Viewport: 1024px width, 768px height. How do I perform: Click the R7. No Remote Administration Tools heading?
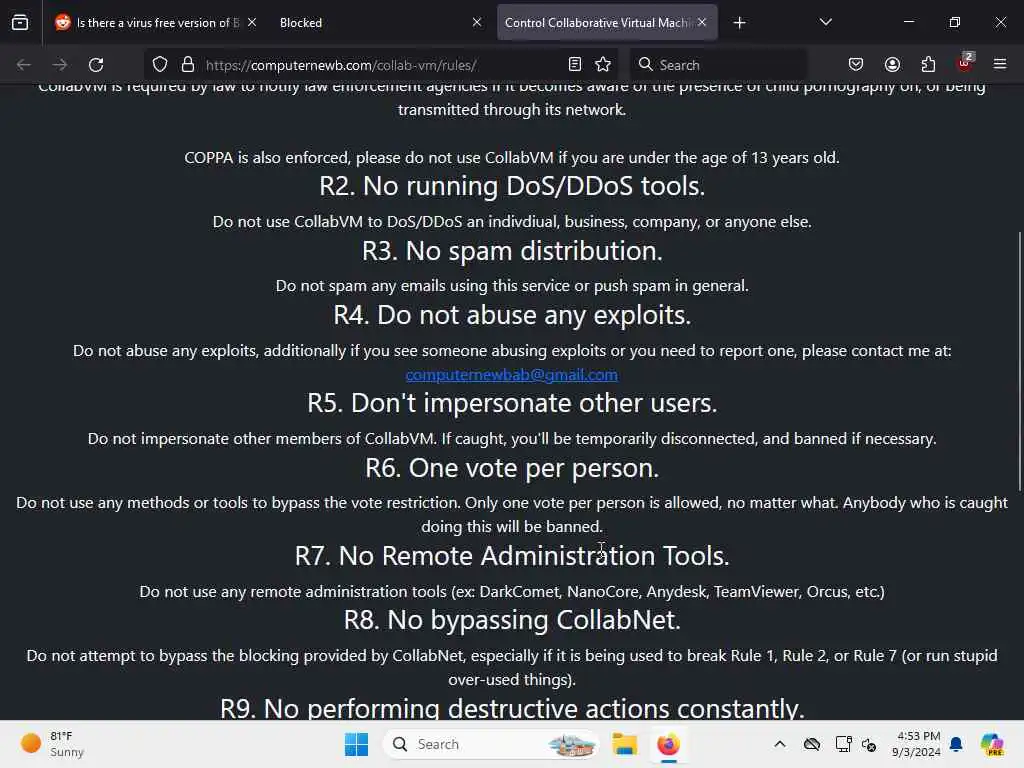[512, 556]
